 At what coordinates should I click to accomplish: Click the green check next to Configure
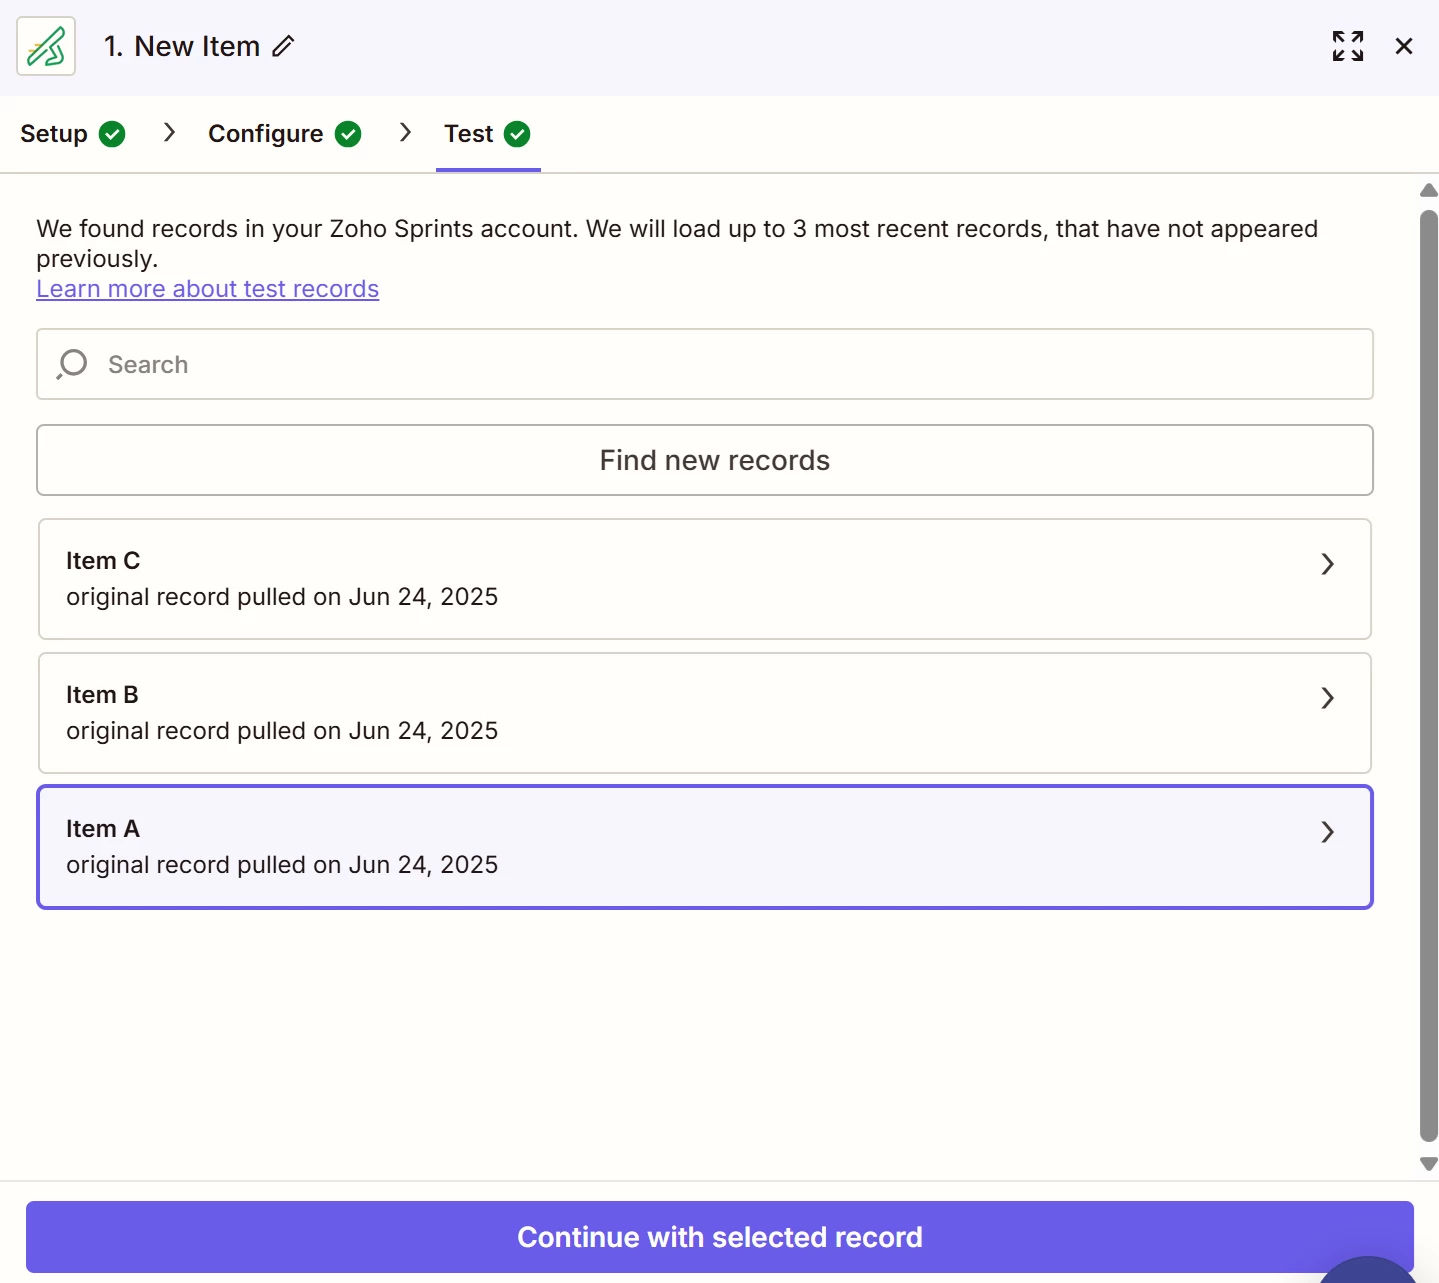[348, 134]
